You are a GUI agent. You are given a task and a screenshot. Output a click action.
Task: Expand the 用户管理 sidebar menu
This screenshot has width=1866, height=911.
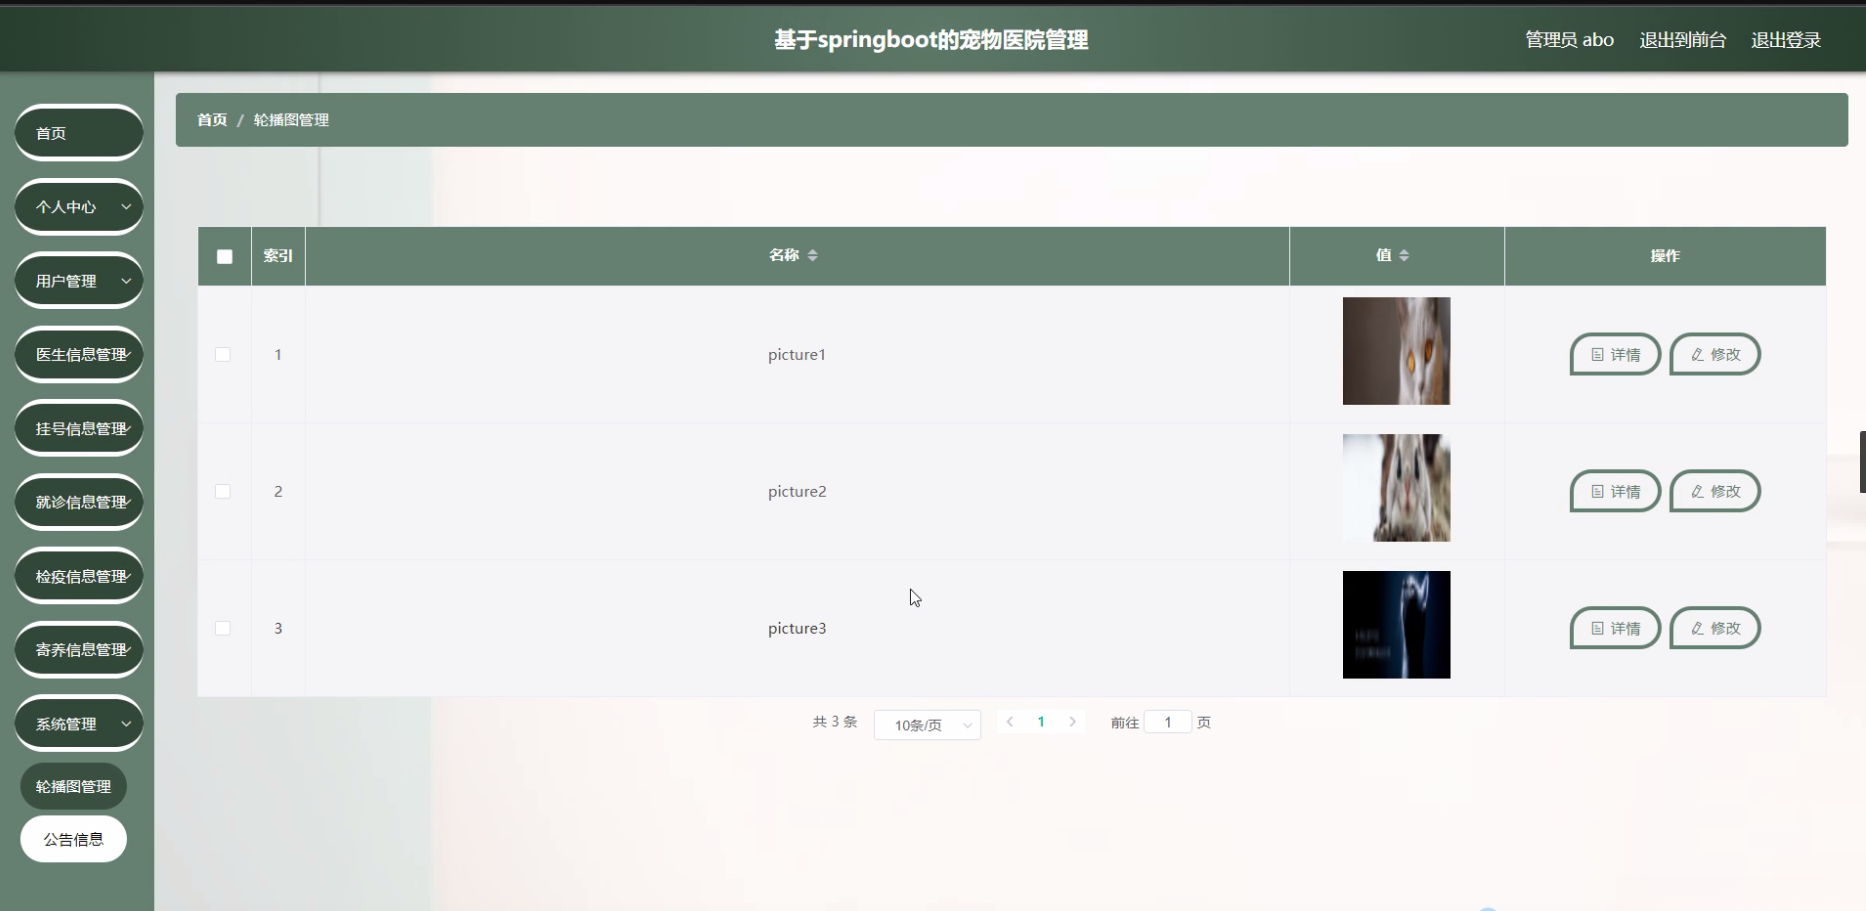pyautogui.click(x=78, y=281)
